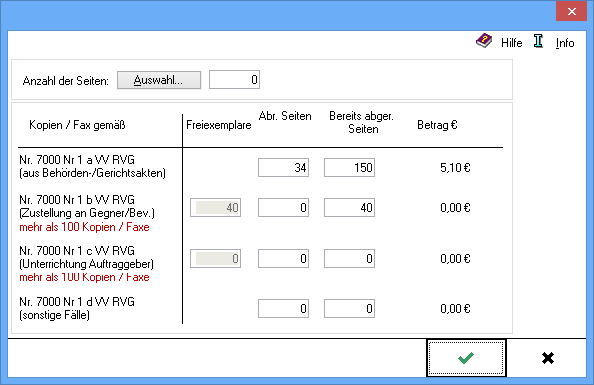Click red warning under Unterrichtung Auftraggeber
The width and height of the screenshot is (594, 385).
pyautogui.click(x=84, y=277)
